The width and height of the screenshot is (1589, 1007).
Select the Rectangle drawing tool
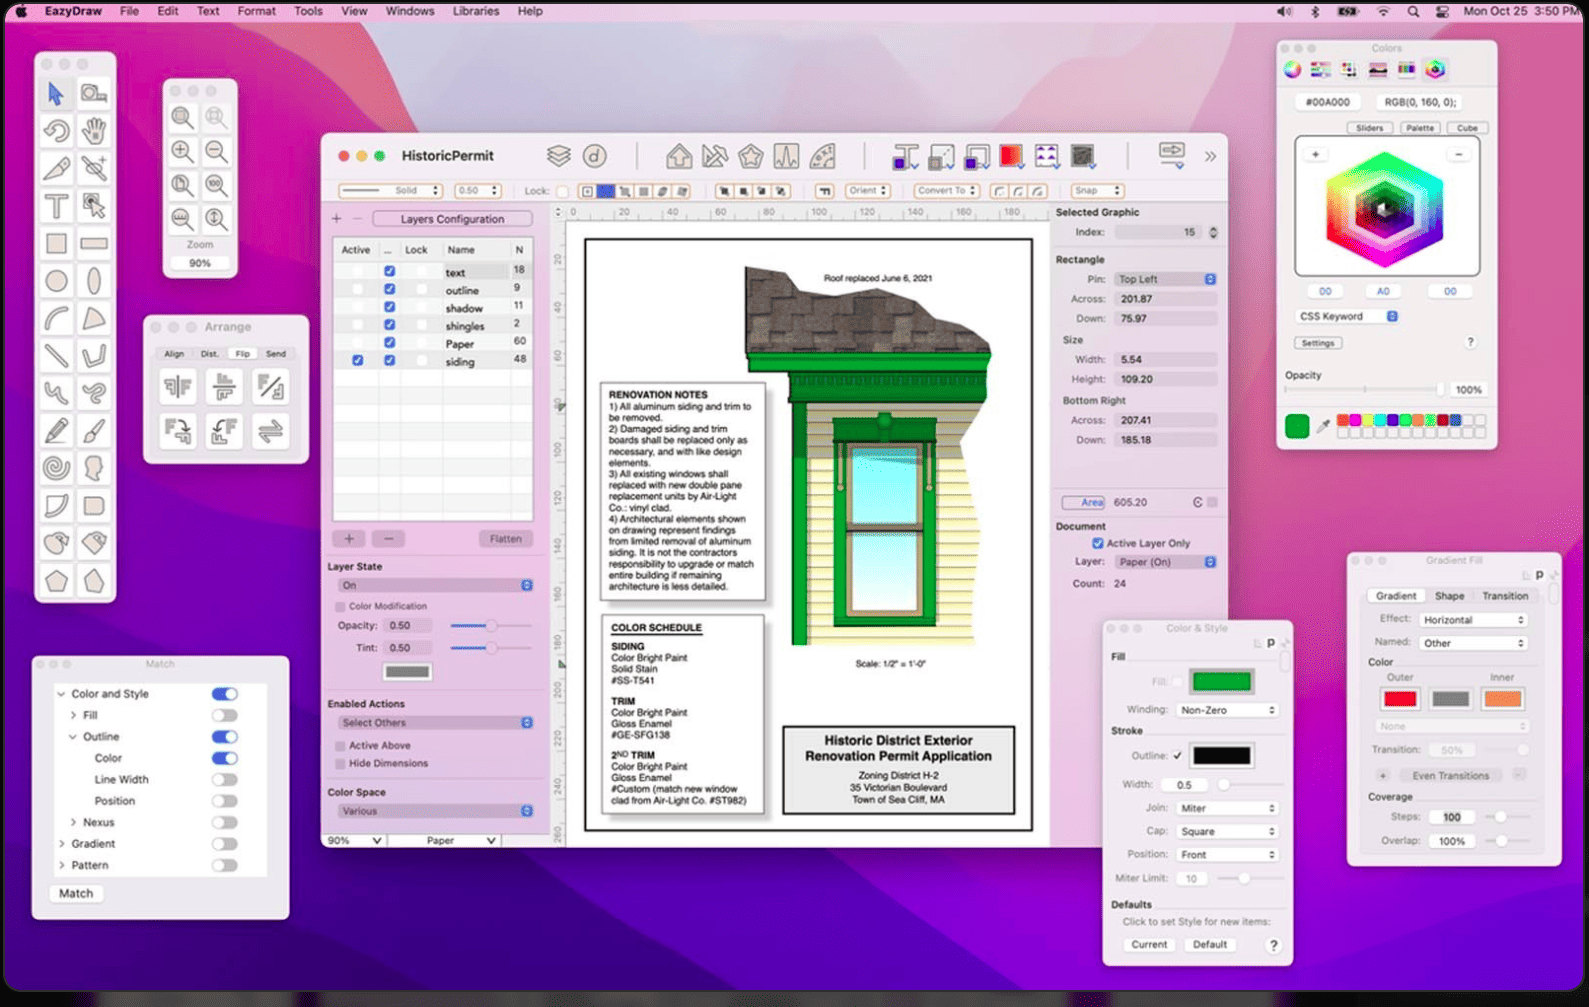[56, 243]
